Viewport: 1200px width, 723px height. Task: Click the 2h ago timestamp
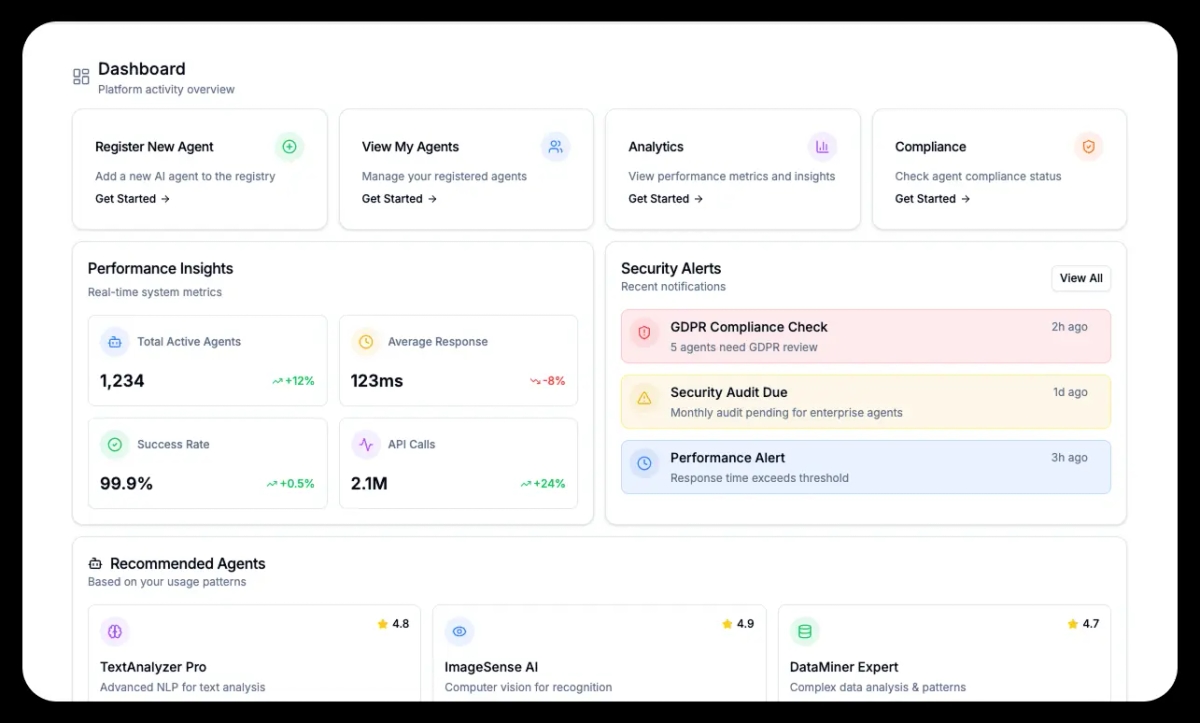pos(1069,327)
